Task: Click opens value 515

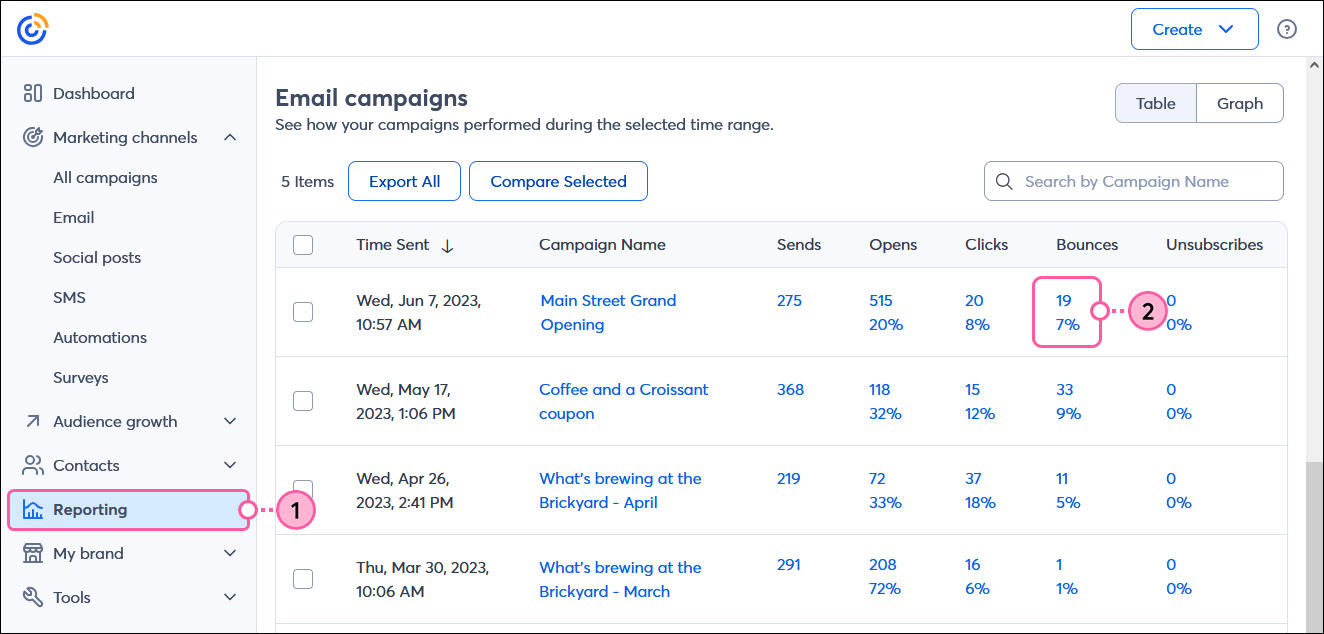Action: pyautogui.click(x=881, y=300)
